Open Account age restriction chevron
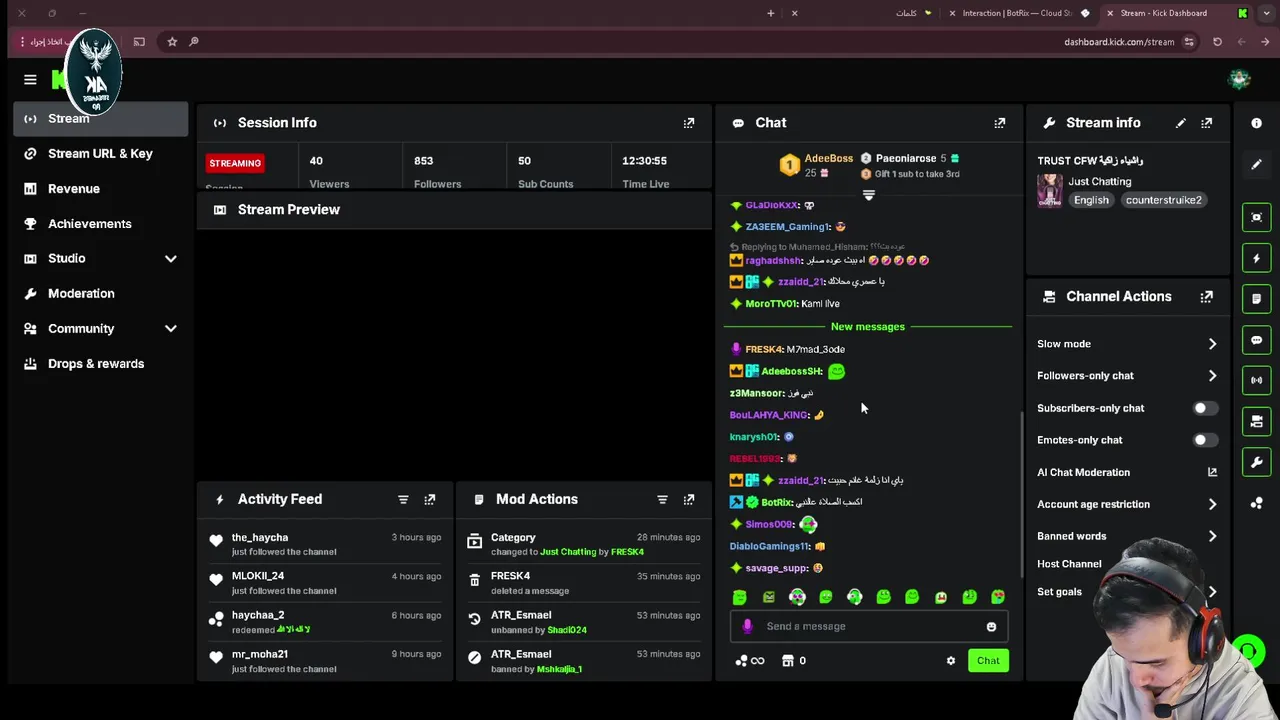Viewport: 1280px width, 720px height. pyautogui.click(x=1212, y=504)
